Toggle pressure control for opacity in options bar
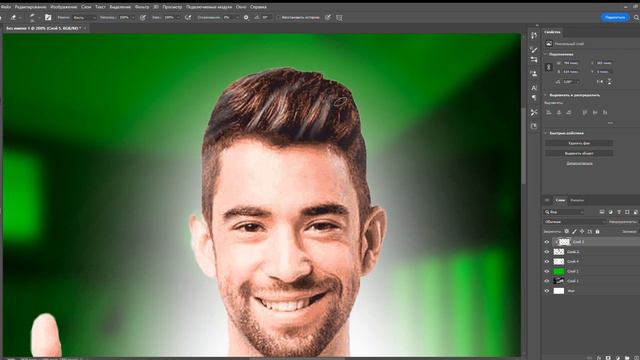This screenshot has height=360, width=640. click(x=142, y=18)
